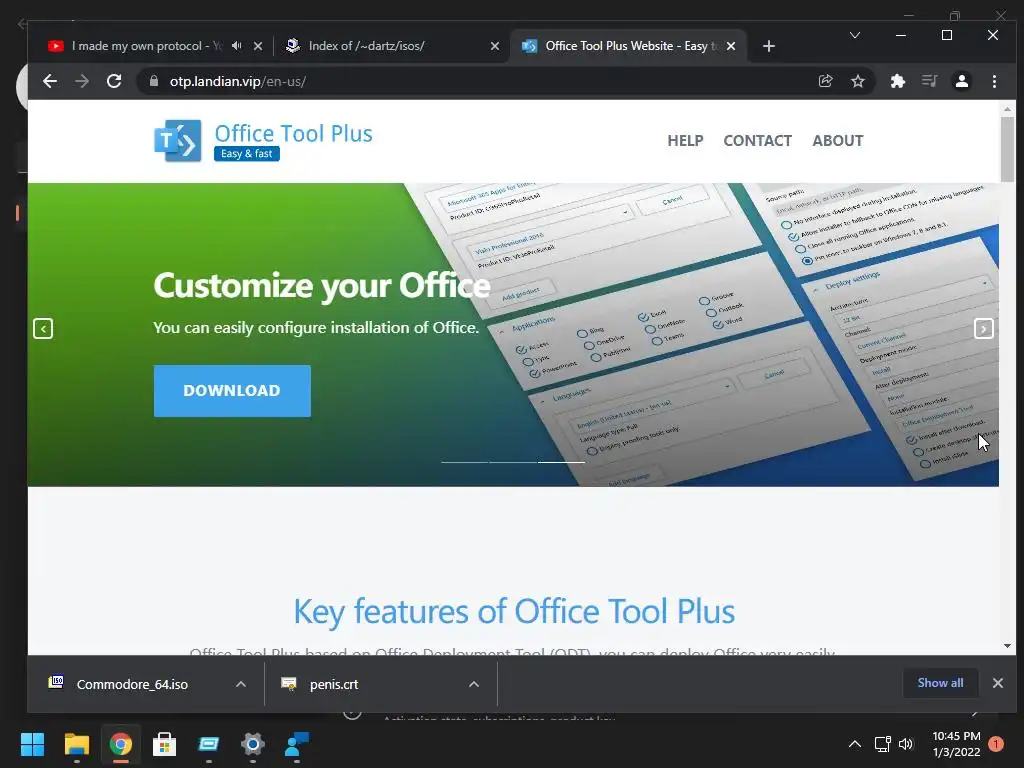Share this page icon in address bar
This screenshot has width=1024, height=768.
[825, 81]
